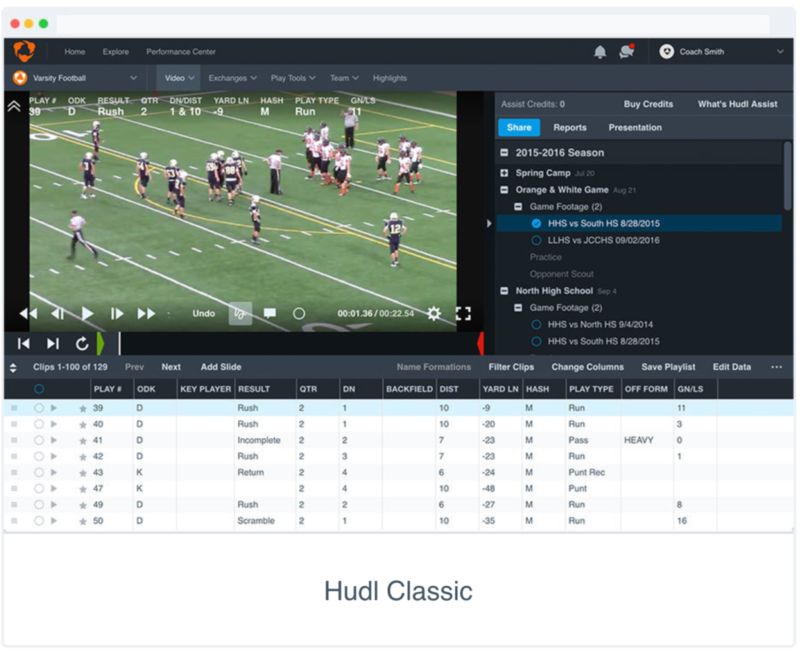This screenshot has height=657, width=800.
Task: Toggle select-all clips circle in header
Action: [39, 389]
